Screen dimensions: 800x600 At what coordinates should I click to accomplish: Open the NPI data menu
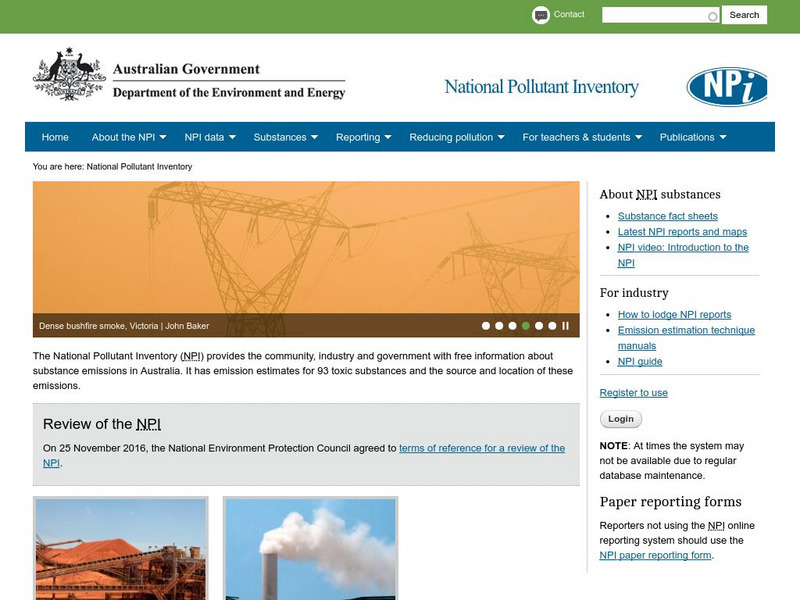204,137
